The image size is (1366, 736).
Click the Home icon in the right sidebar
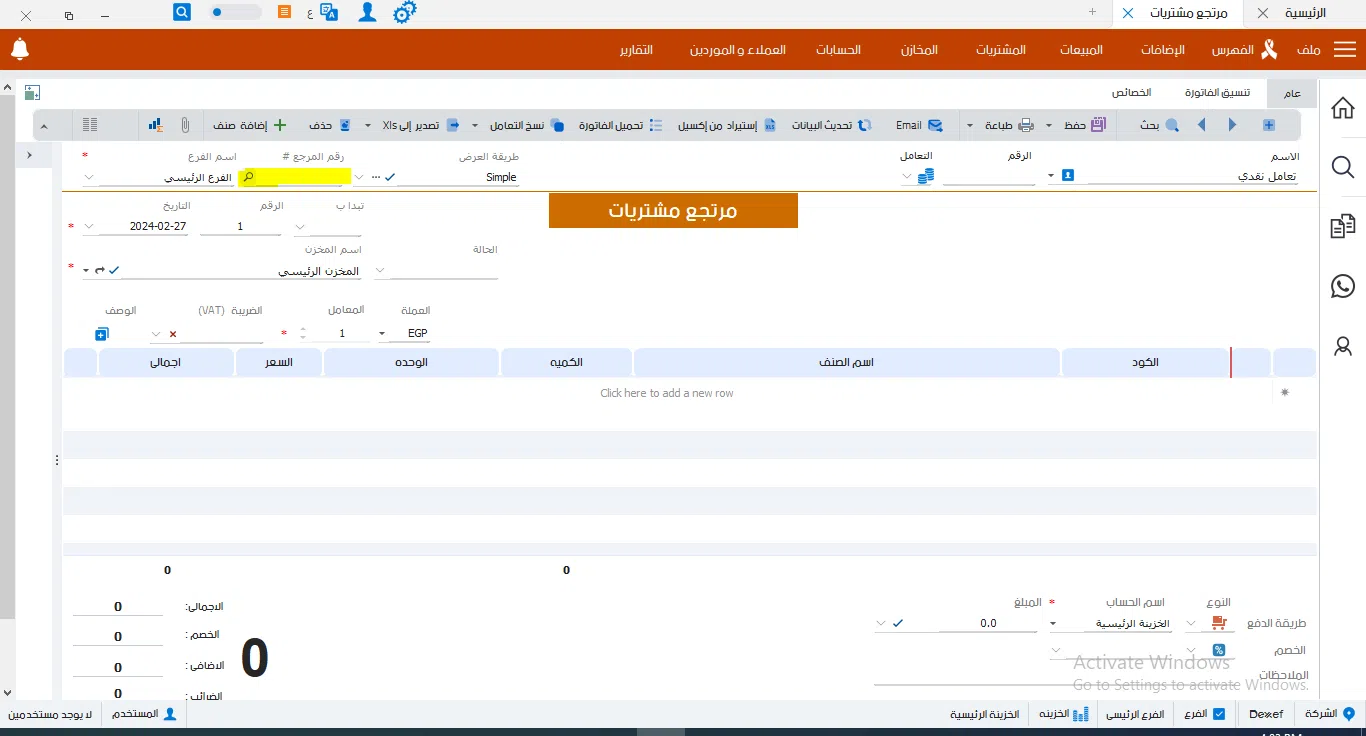[1342, 108]
